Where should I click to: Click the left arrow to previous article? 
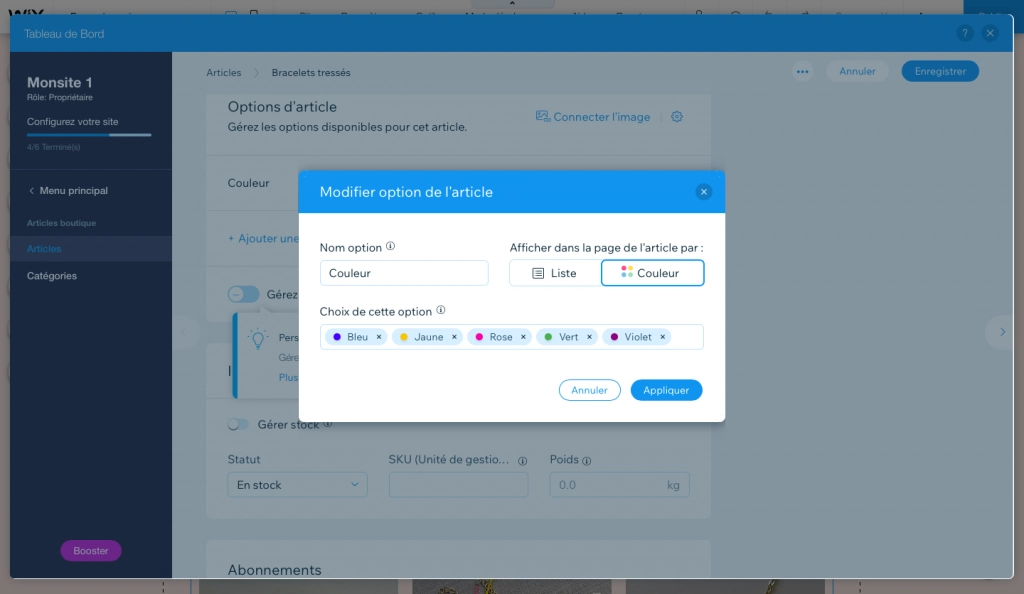(x=184, y=332)
